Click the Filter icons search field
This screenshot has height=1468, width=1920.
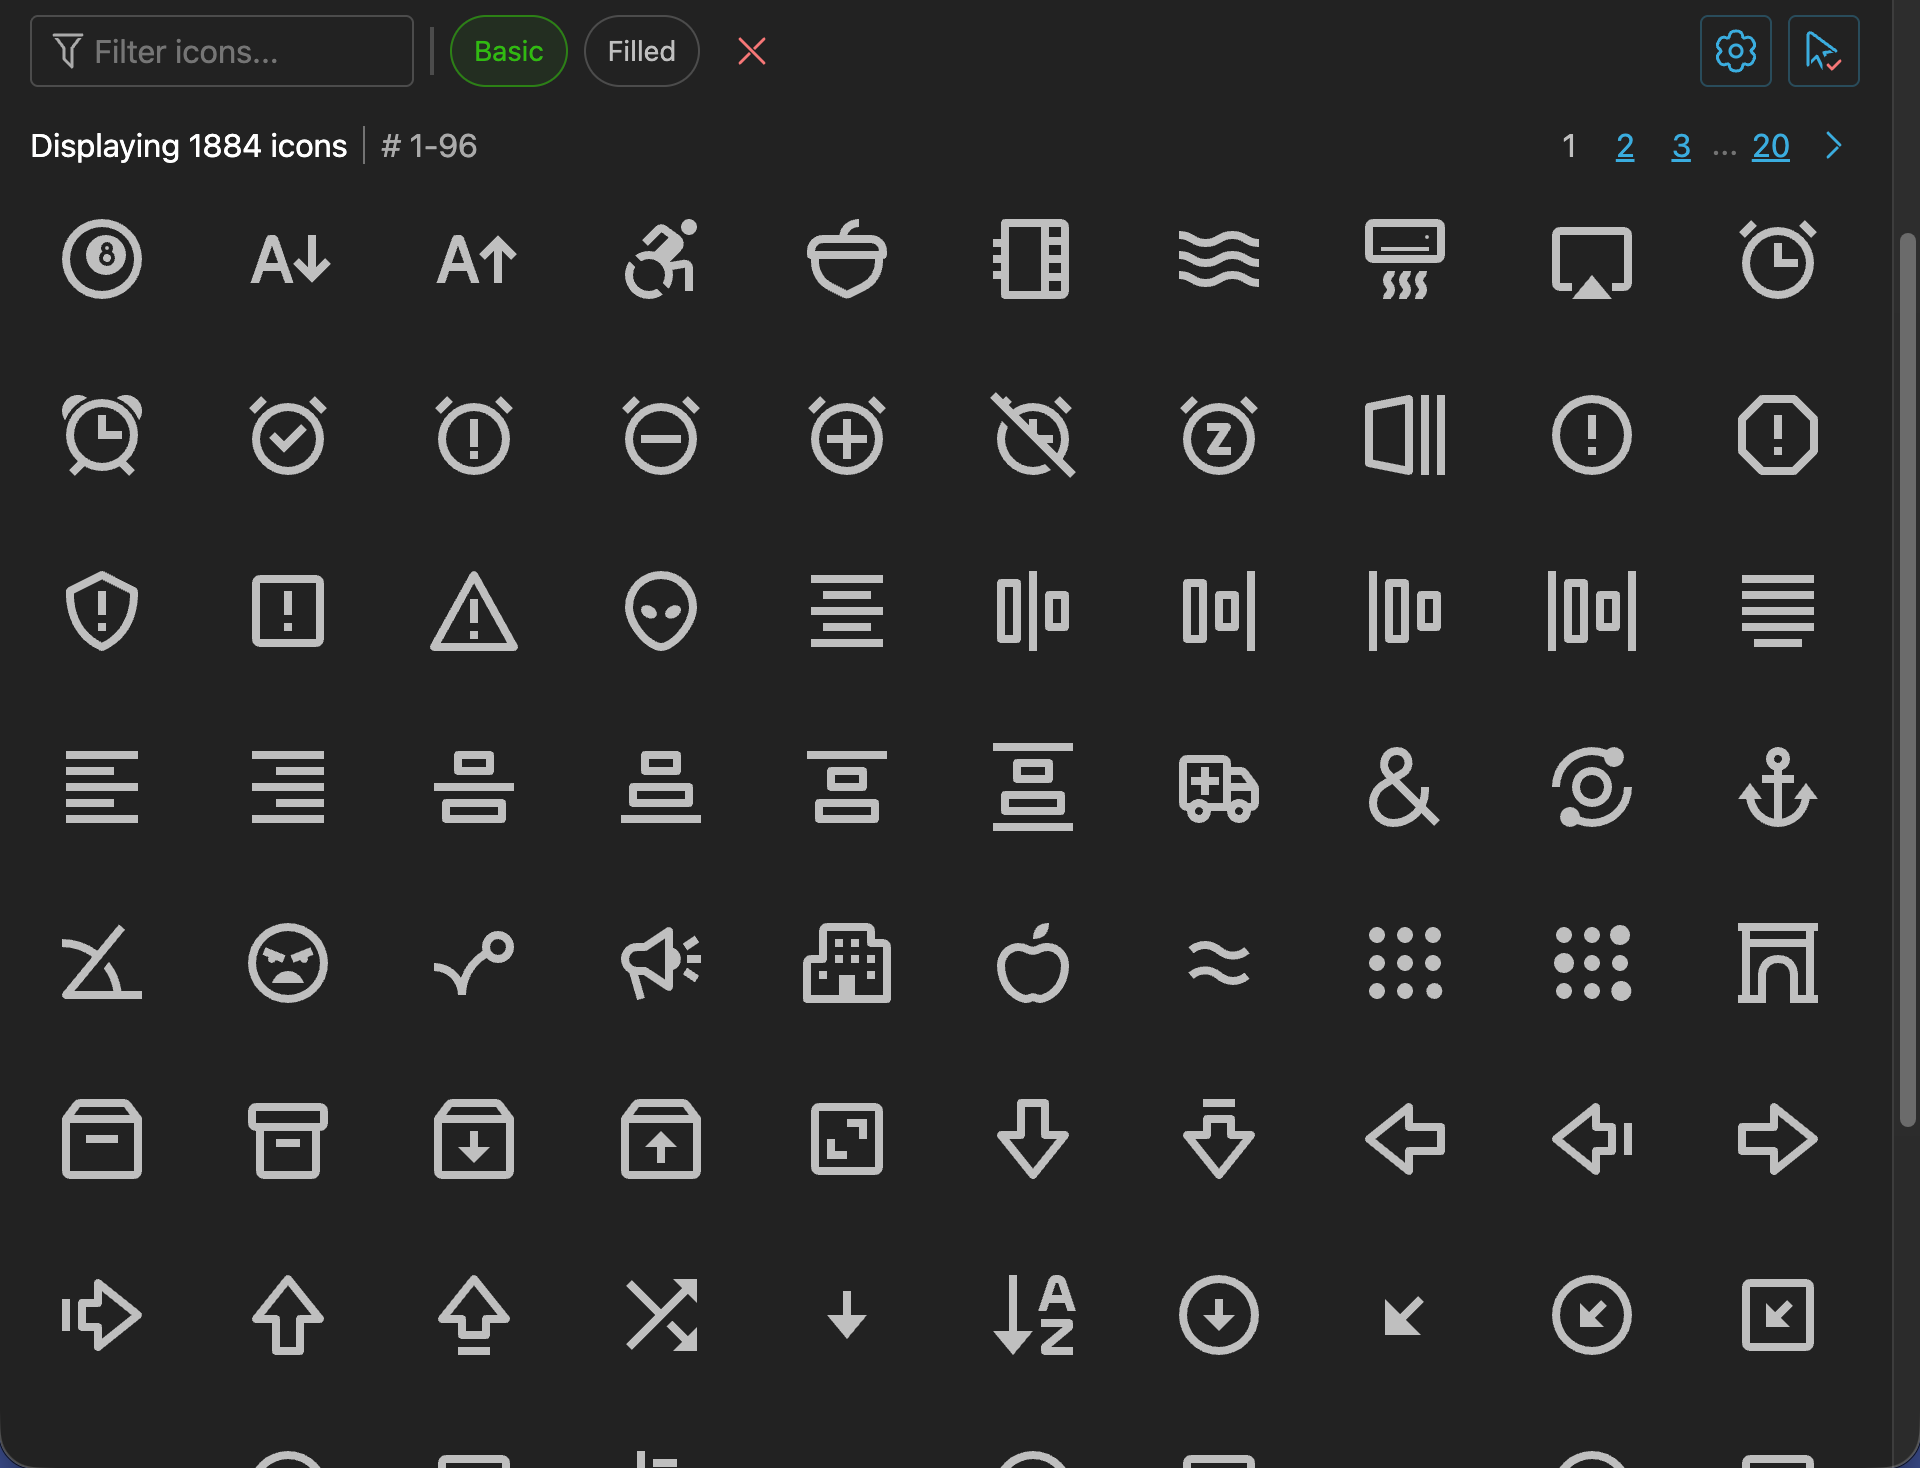pyautogui.click(x=222, y=51)
